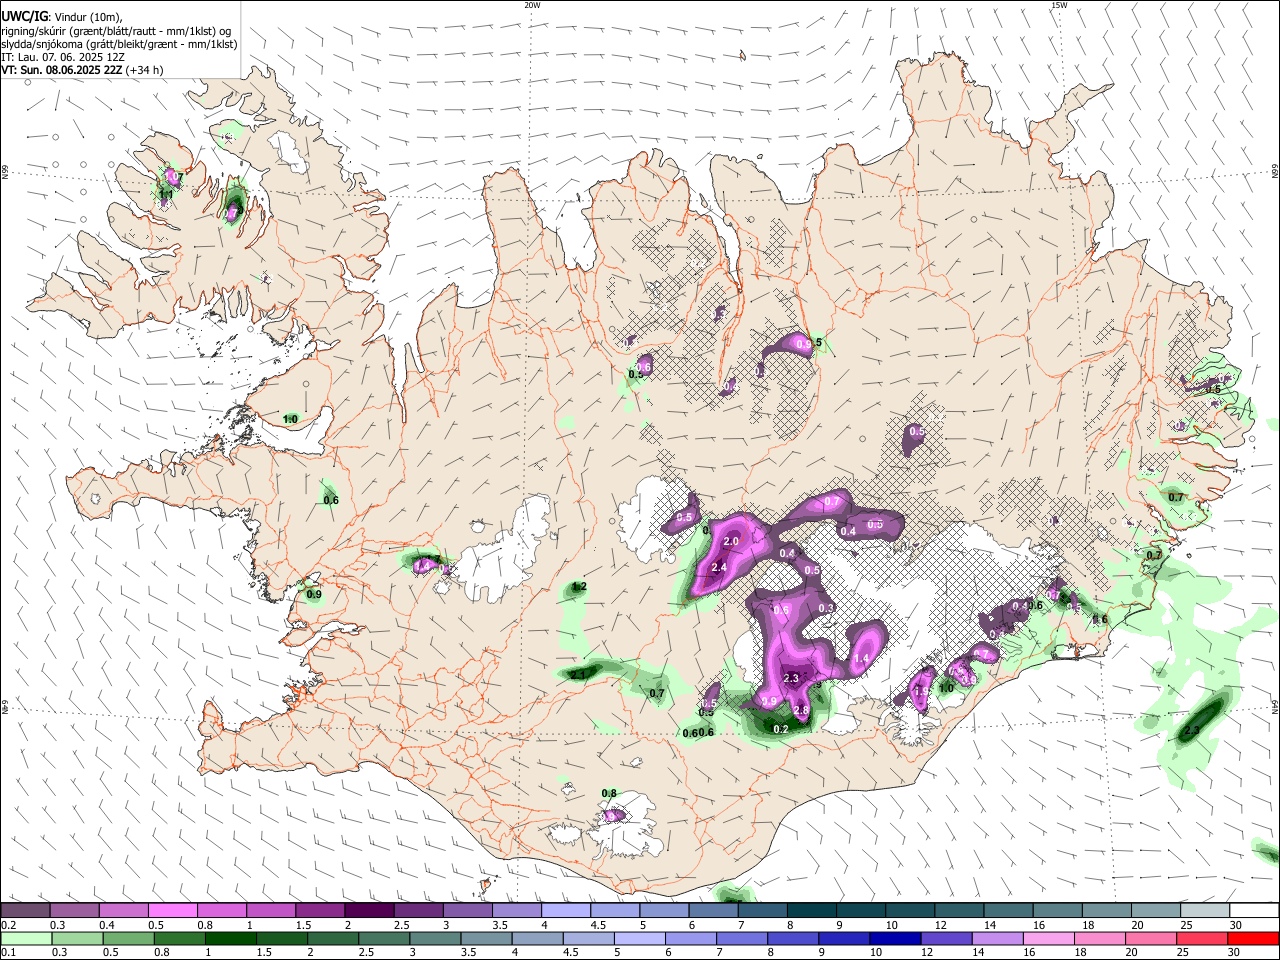1280x960 pixels.
Task: Click the white top-row swatch after 30
Action: pos(1253,911)
